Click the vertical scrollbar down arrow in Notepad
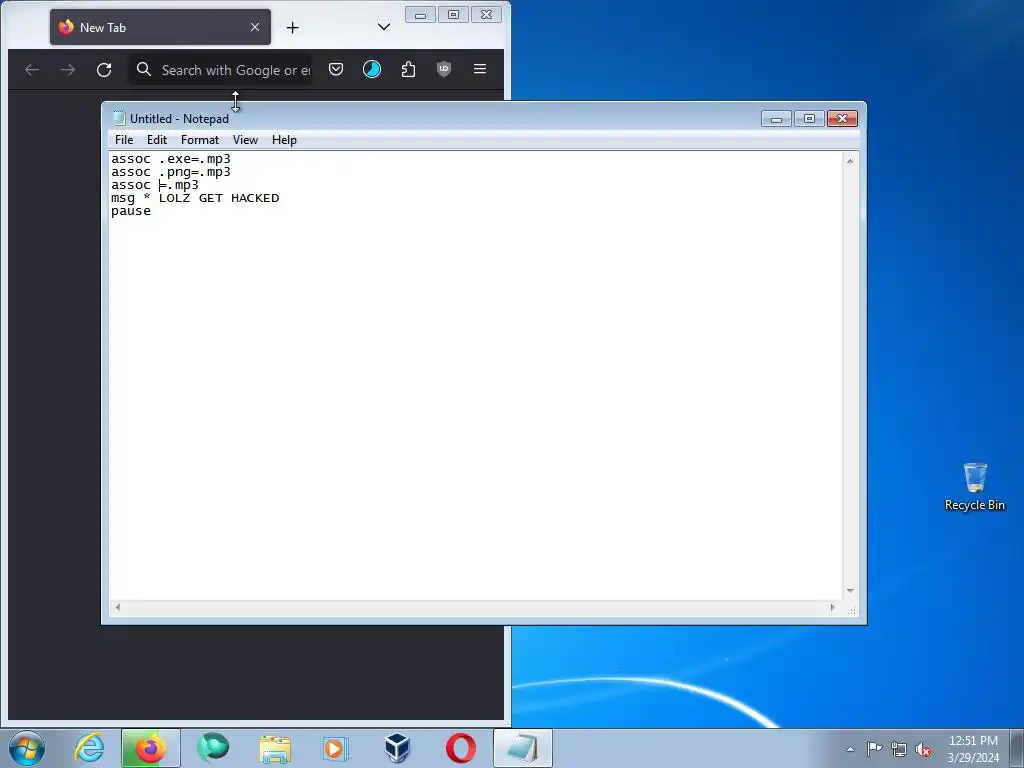 tap(850, 590)
